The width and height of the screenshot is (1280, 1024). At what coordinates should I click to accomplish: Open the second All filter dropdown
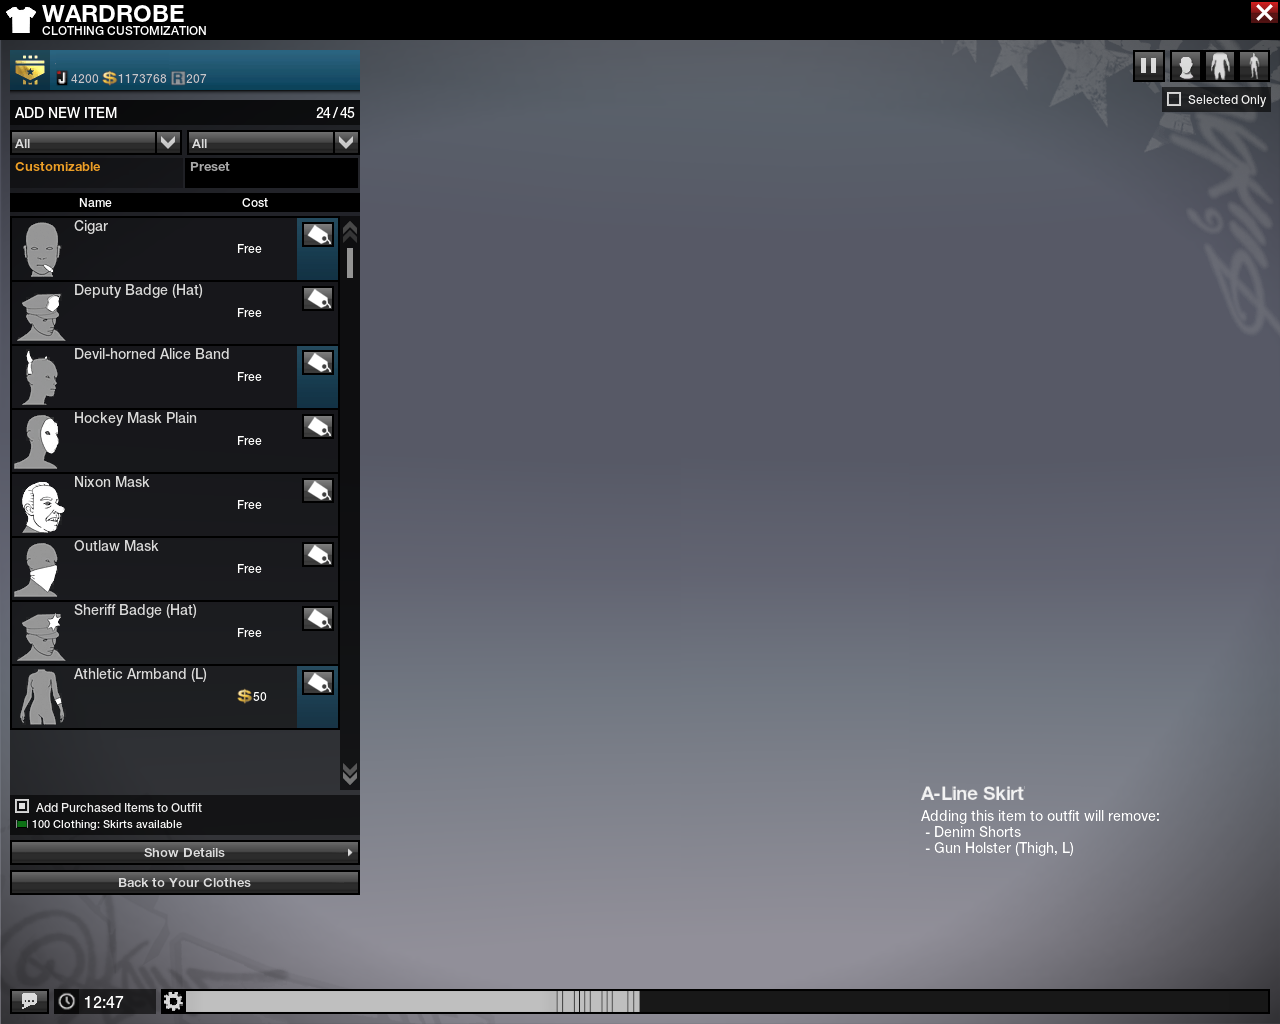346,143
